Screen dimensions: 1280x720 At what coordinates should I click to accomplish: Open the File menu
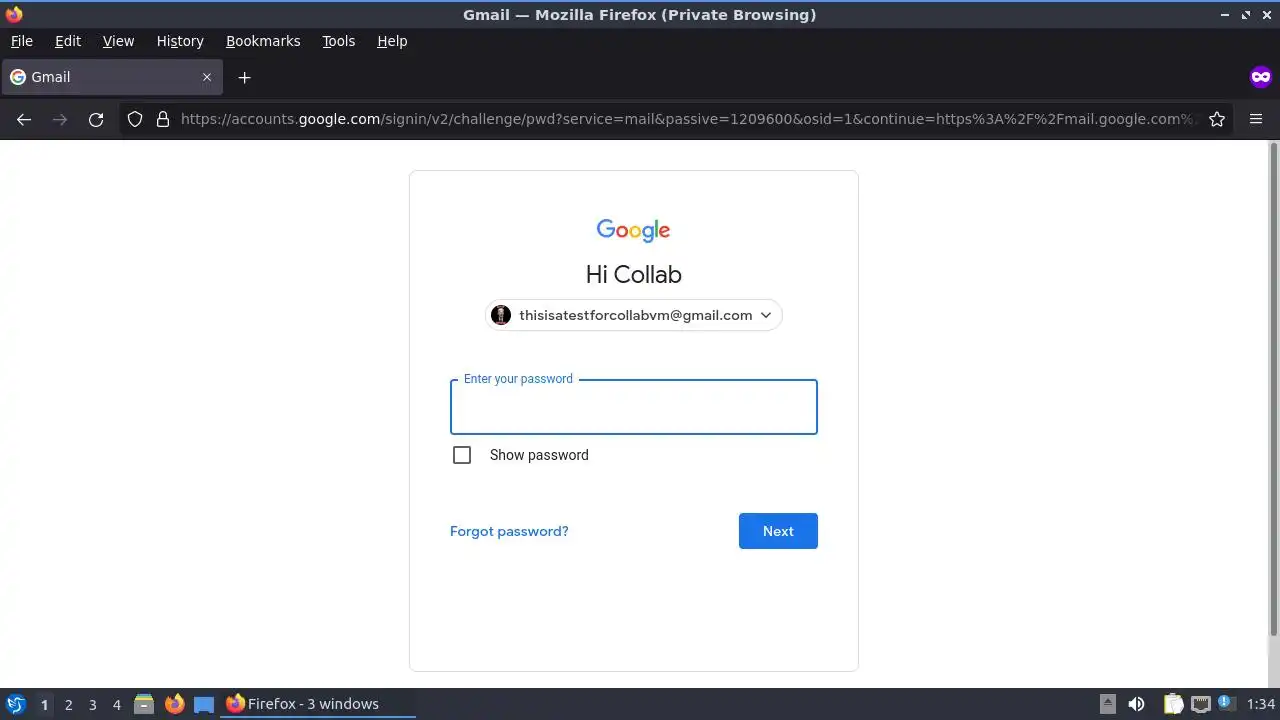click(21, 41)
